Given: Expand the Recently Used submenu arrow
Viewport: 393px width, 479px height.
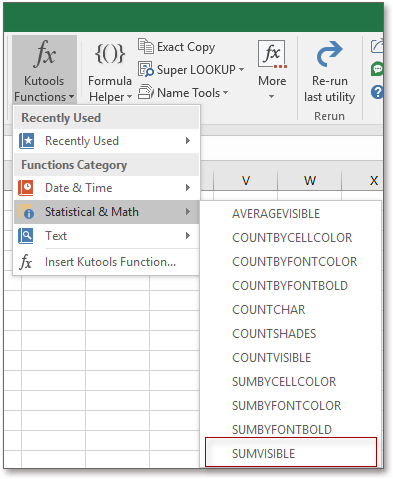Looking at the screenshot, I should coord(188,141).
